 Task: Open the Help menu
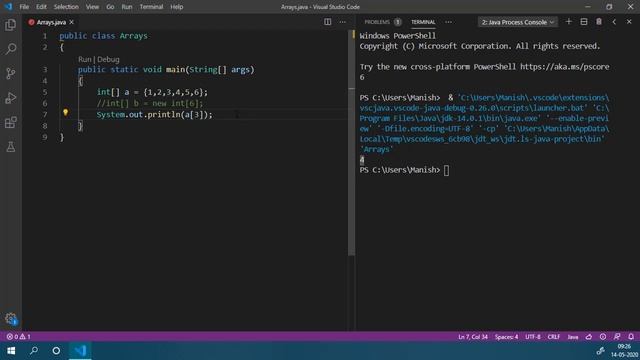[x=176, y=7]
